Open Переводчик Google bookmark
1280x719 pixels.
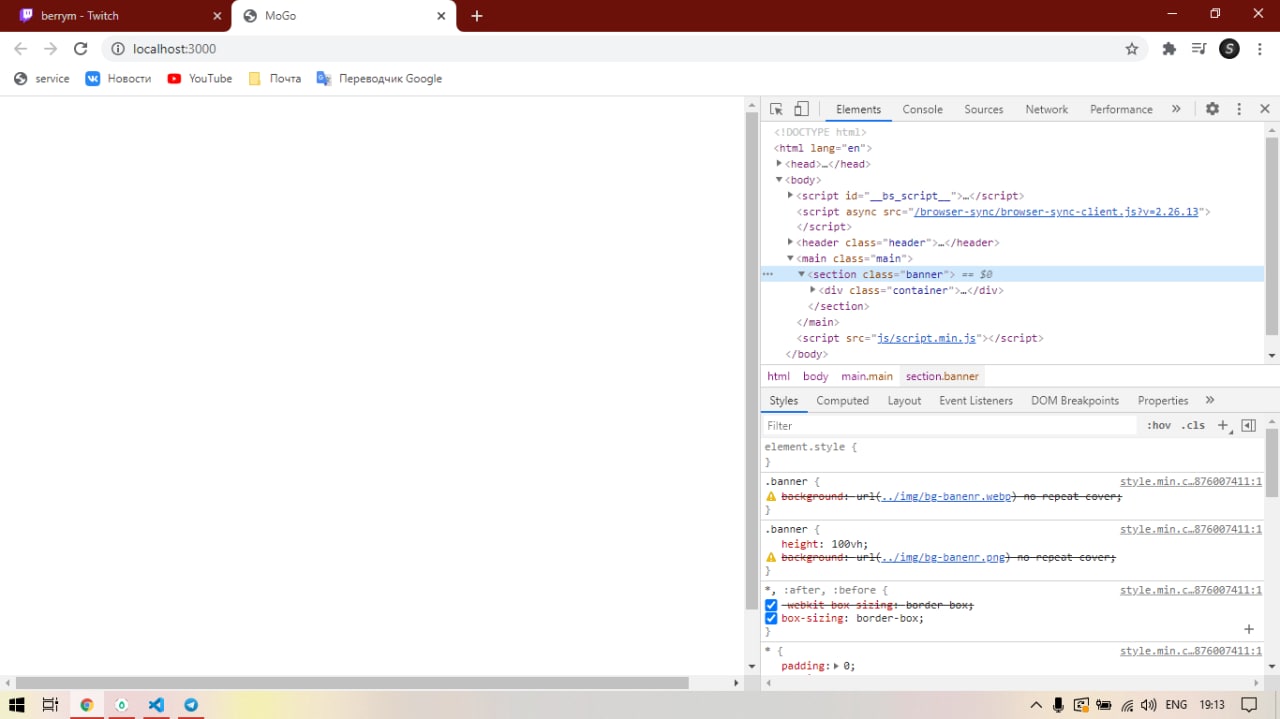tap(379, 79)
